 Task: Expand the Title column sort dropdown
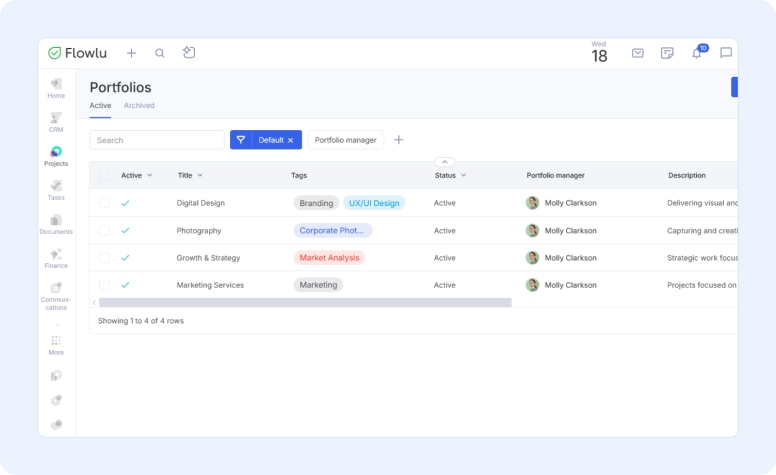tap(200, 175)
